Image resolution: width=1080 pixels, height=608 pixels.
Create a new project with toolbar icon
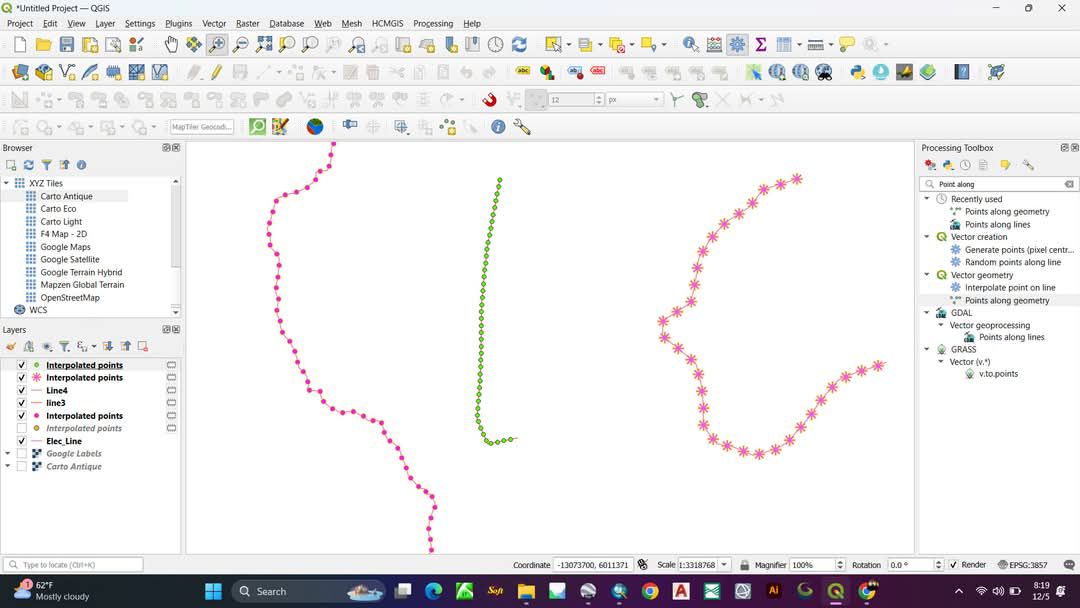20,45
